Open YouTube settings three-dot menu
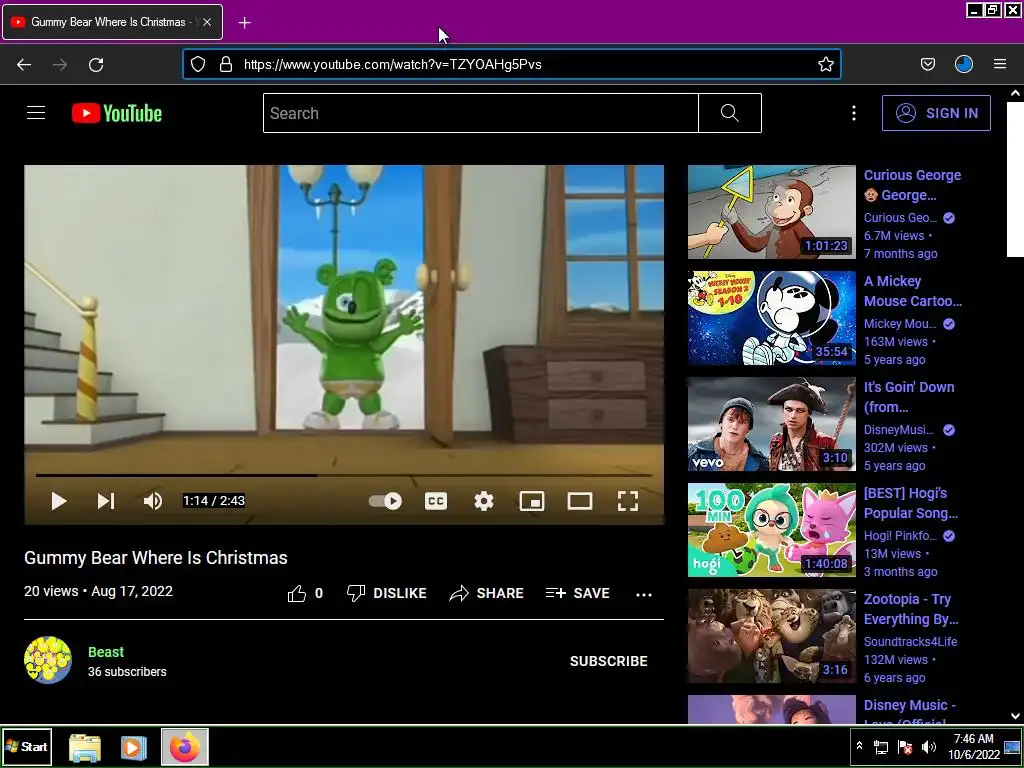The image size is (1024, 768). pos(854,113)
